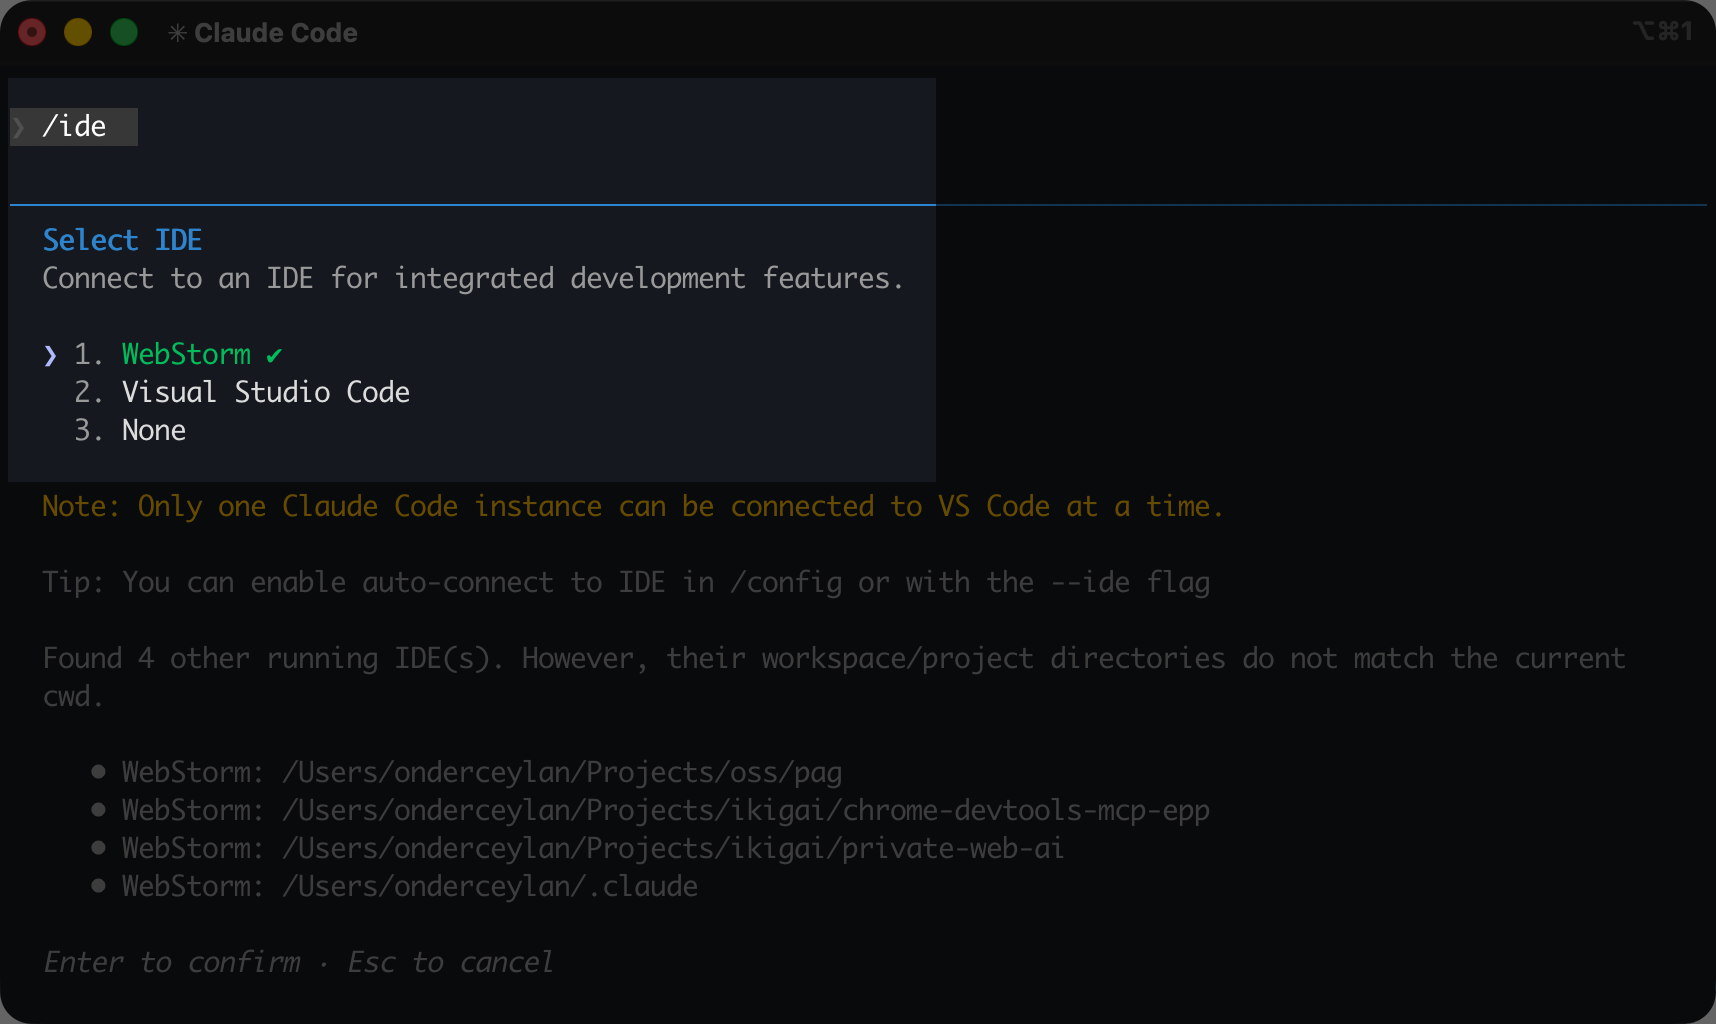Click the ⌥⌘1 tab shortcut indicator
Image resolution: width=1716 pixels, height=1024 pixels.
1662,32
